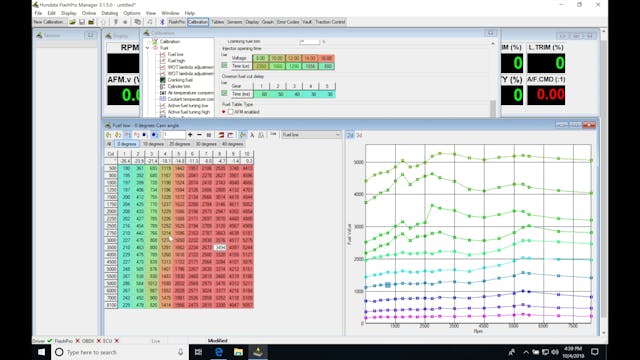Click the Task View taskbar icon
640x360 pixels.
click(198, 352)
